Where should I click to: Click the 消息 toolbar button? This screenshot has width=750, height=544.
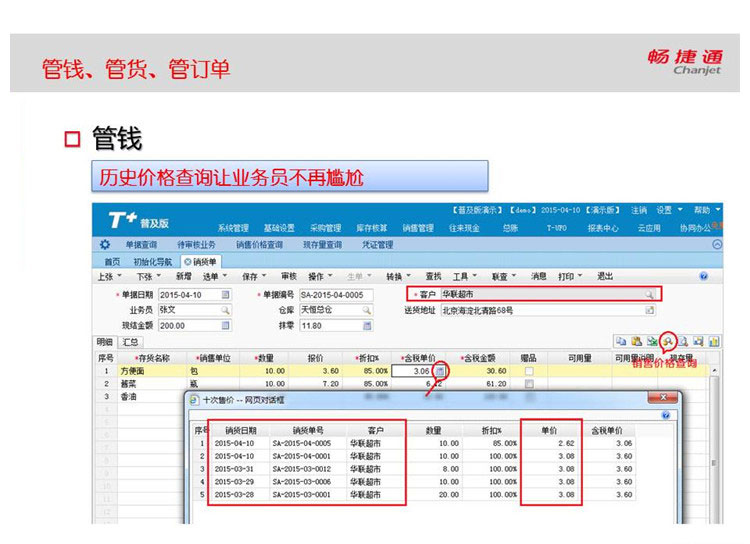click(x=539, y=276)
